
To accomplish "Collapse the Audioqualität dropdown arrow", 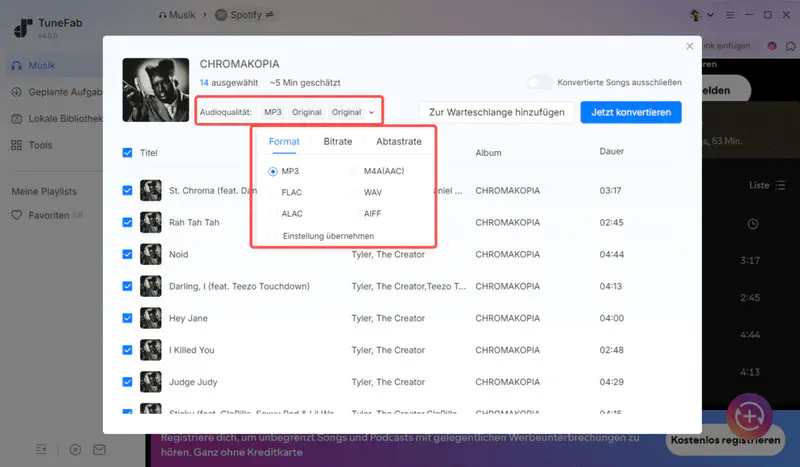I will [372, 112].
